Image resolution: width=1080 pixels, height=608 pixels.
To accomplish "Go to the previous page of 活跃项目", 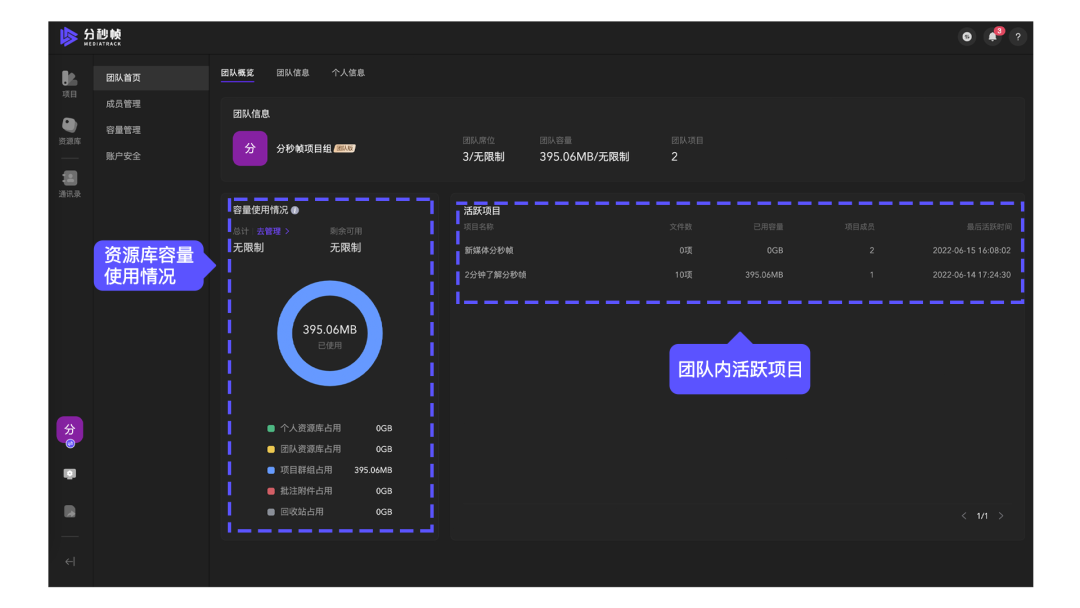I will [x=964, y=516].
